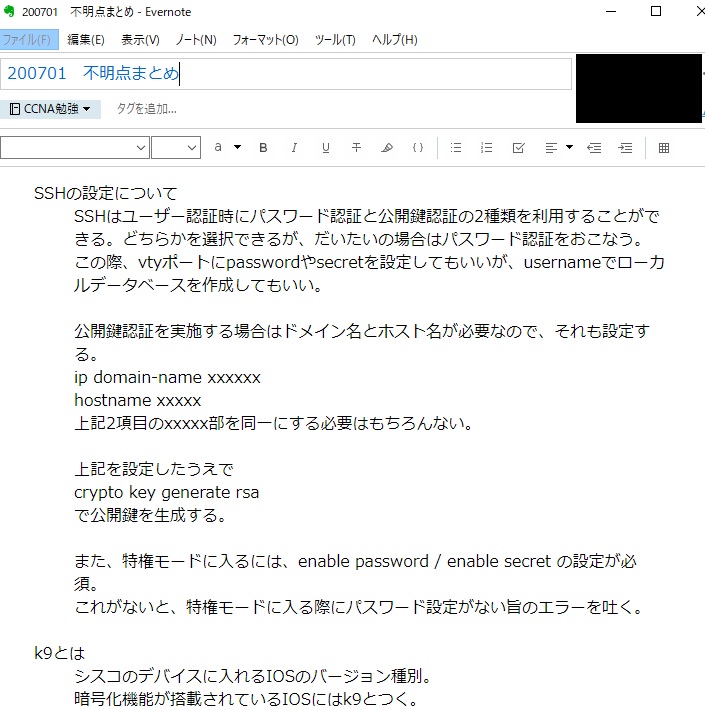Insert a table
The width and height of the screenshot is (705, 710).
click(664, 148)
